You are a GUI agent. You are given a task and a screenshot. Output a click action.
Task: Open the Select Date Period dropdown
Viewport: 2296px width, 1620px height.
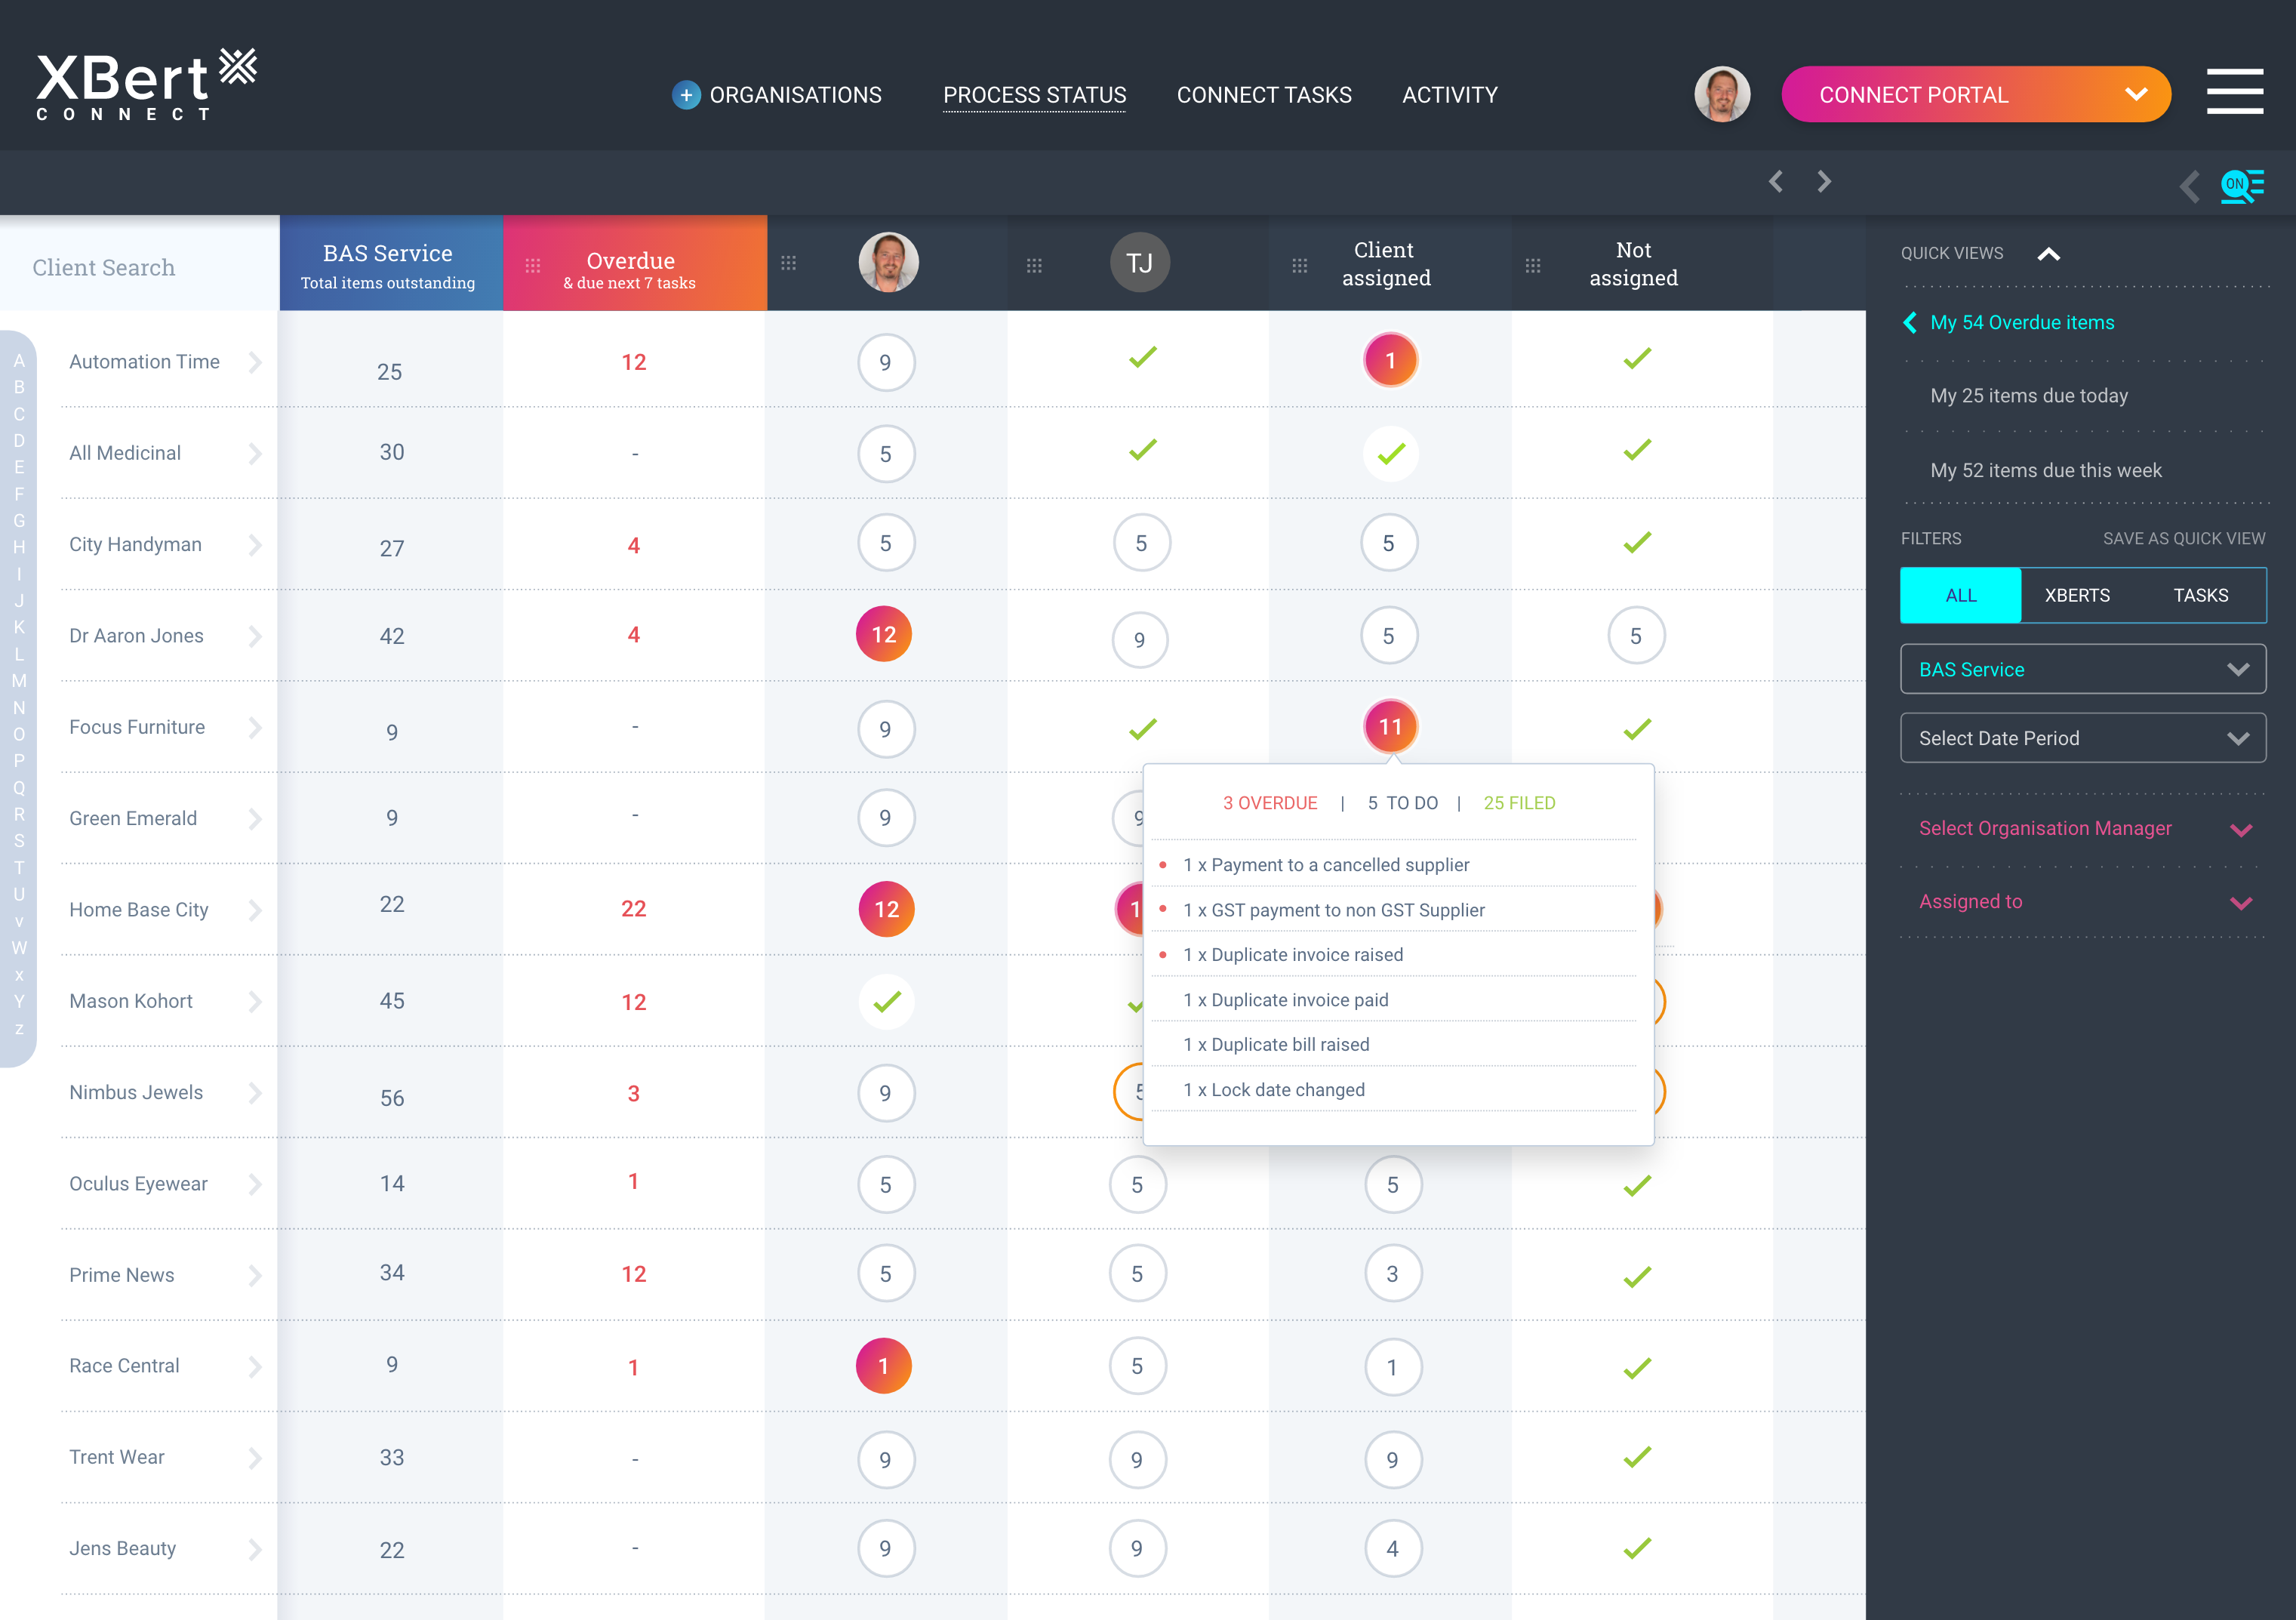click(x=2082, y=739)
